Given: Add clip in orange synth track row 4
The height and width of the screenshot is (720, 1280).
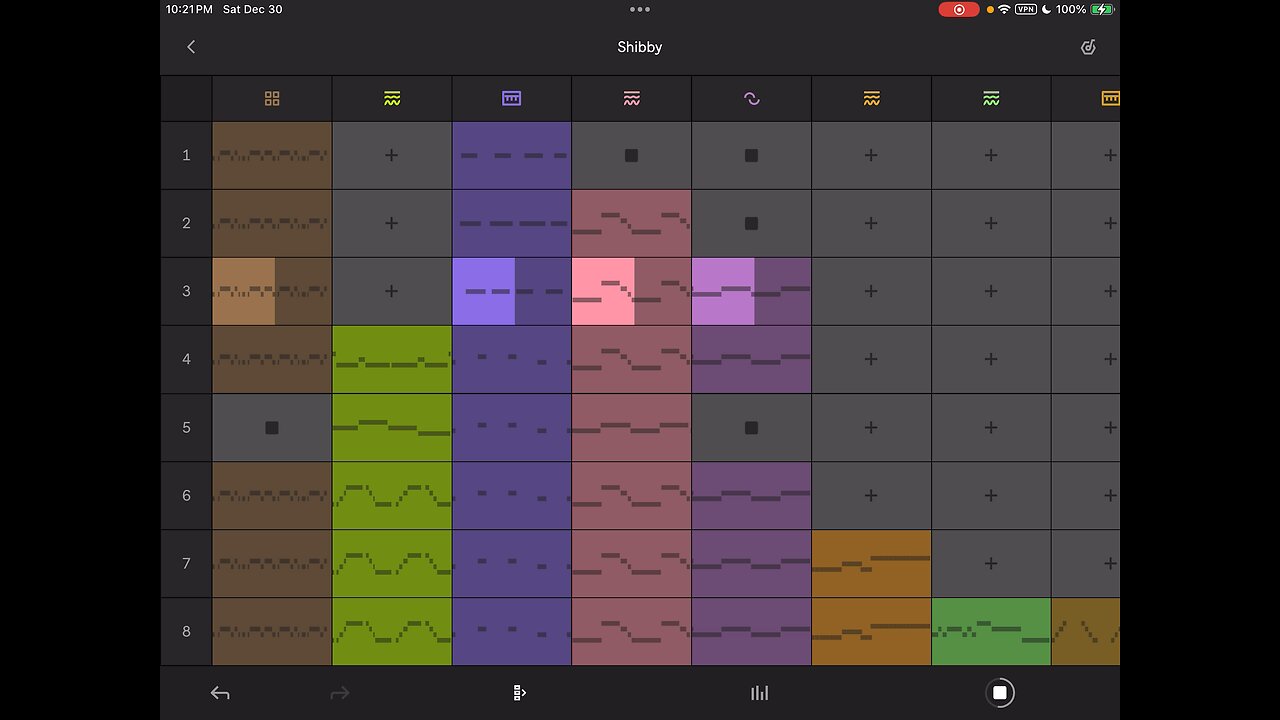Looking at the screenshot, I should tap(872, 359).
